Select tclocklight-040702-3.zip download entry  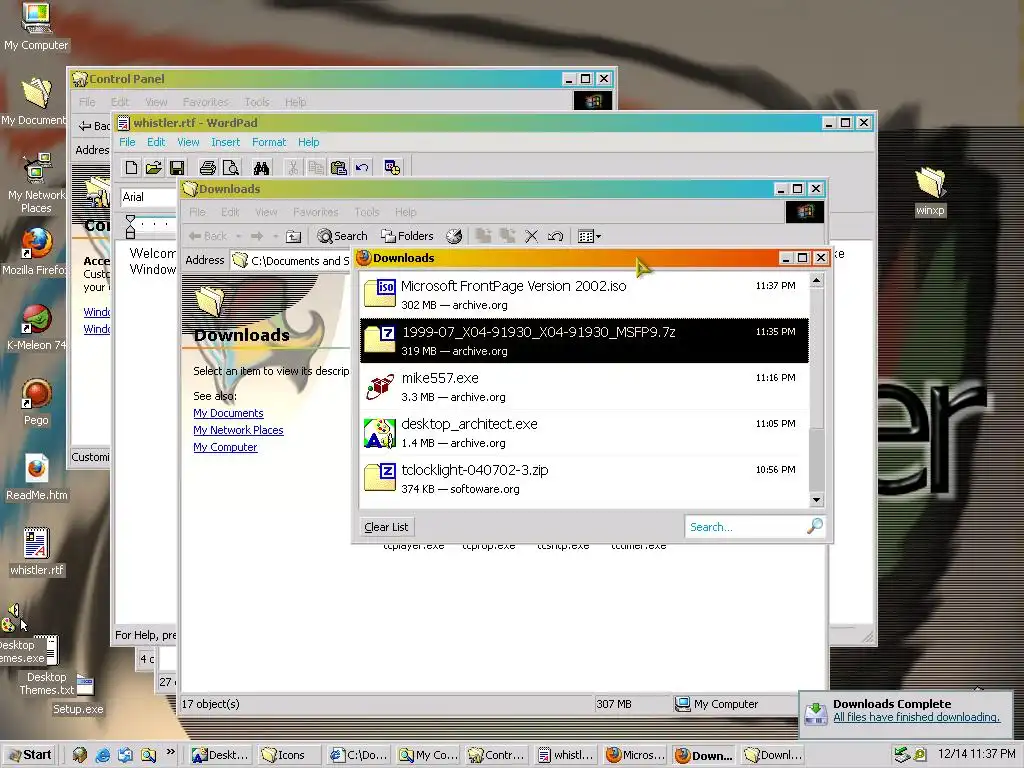tap(584, 479)
